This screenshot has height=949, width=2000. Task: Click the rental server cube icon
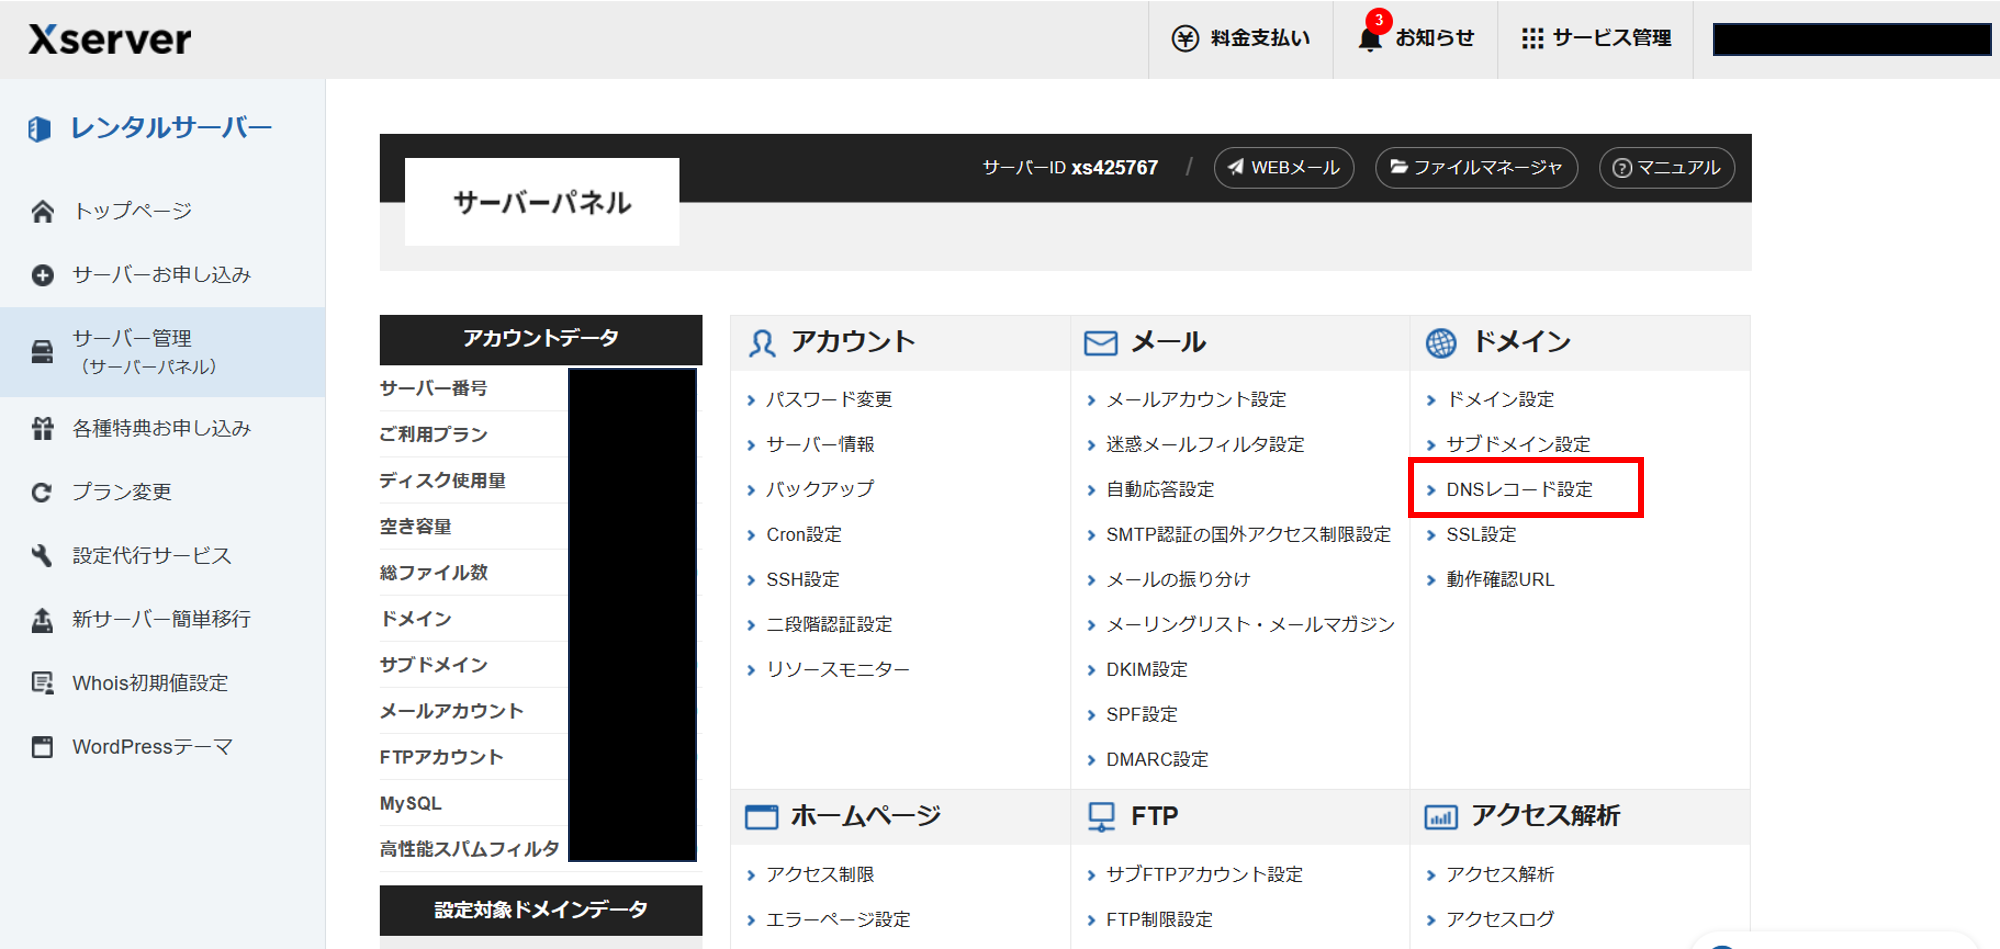pyautogui.click(x=39, y=129)
